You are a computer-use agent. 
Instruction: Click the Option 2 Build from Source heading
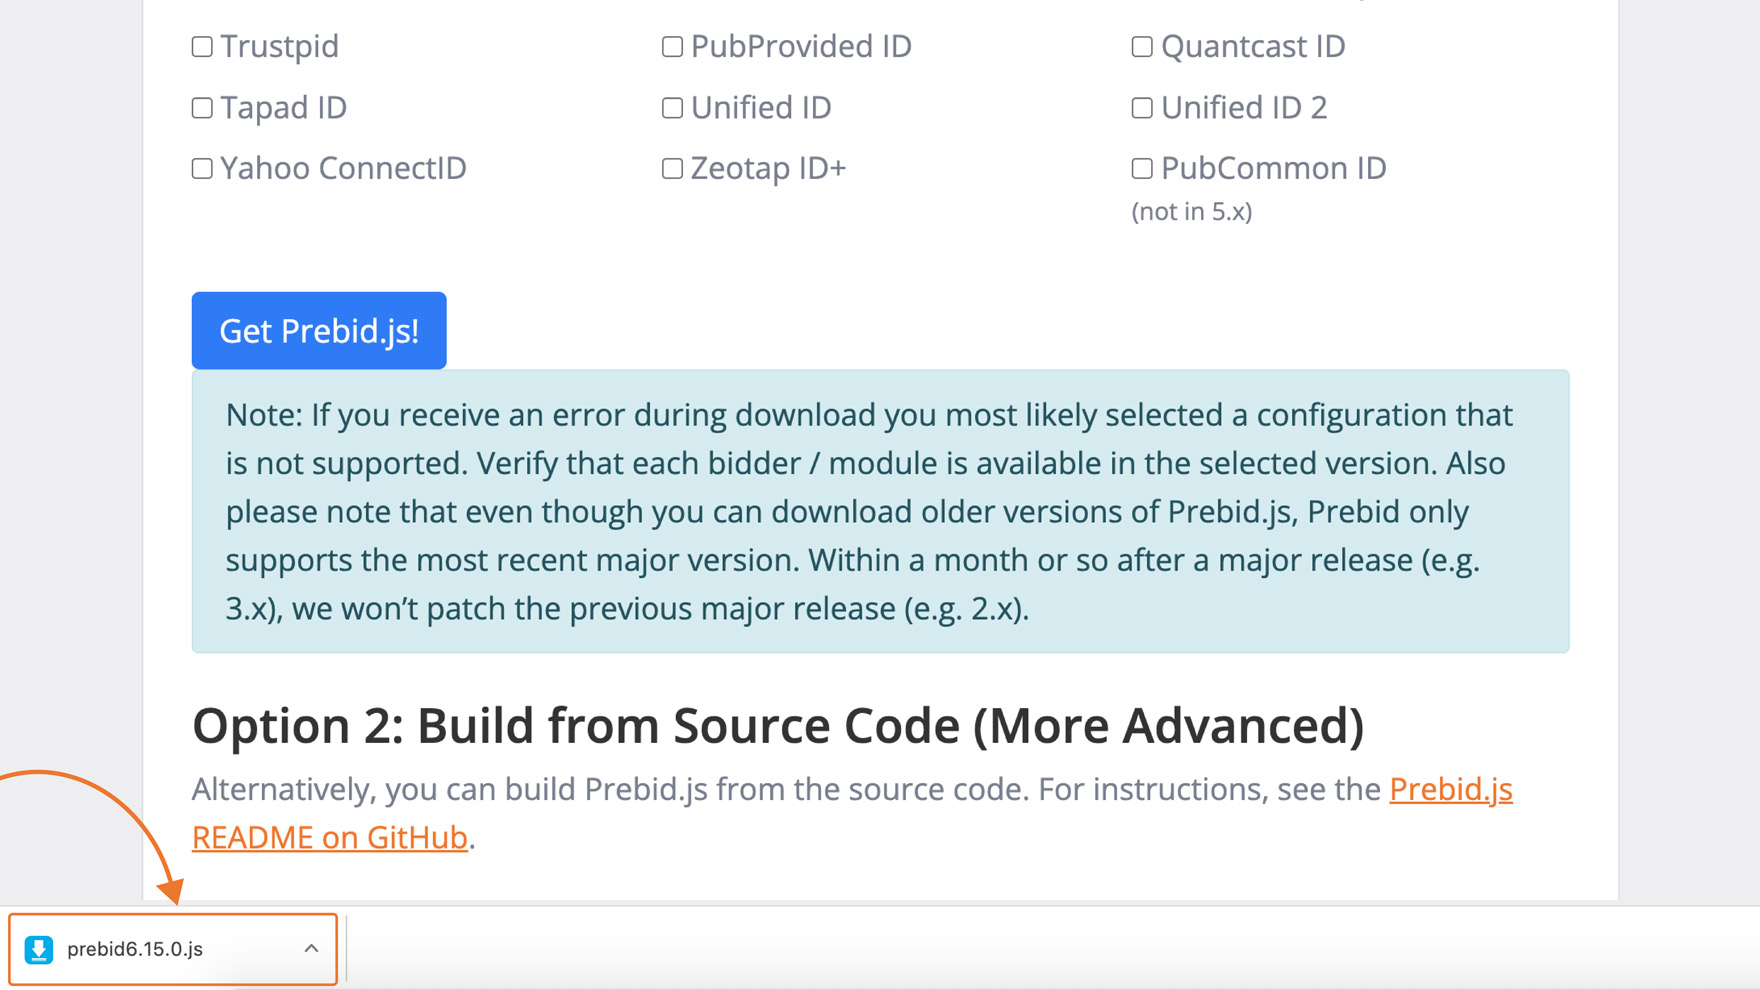pos(777,726)
